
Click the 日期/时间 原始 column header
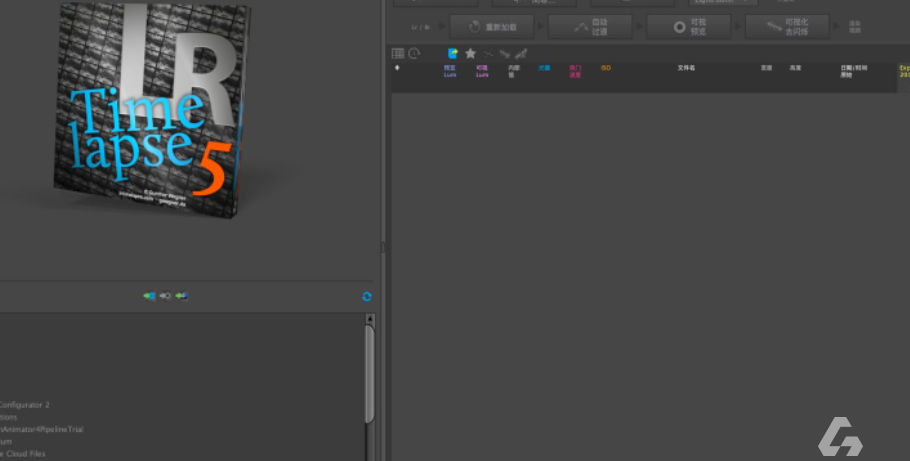(854, 71)
